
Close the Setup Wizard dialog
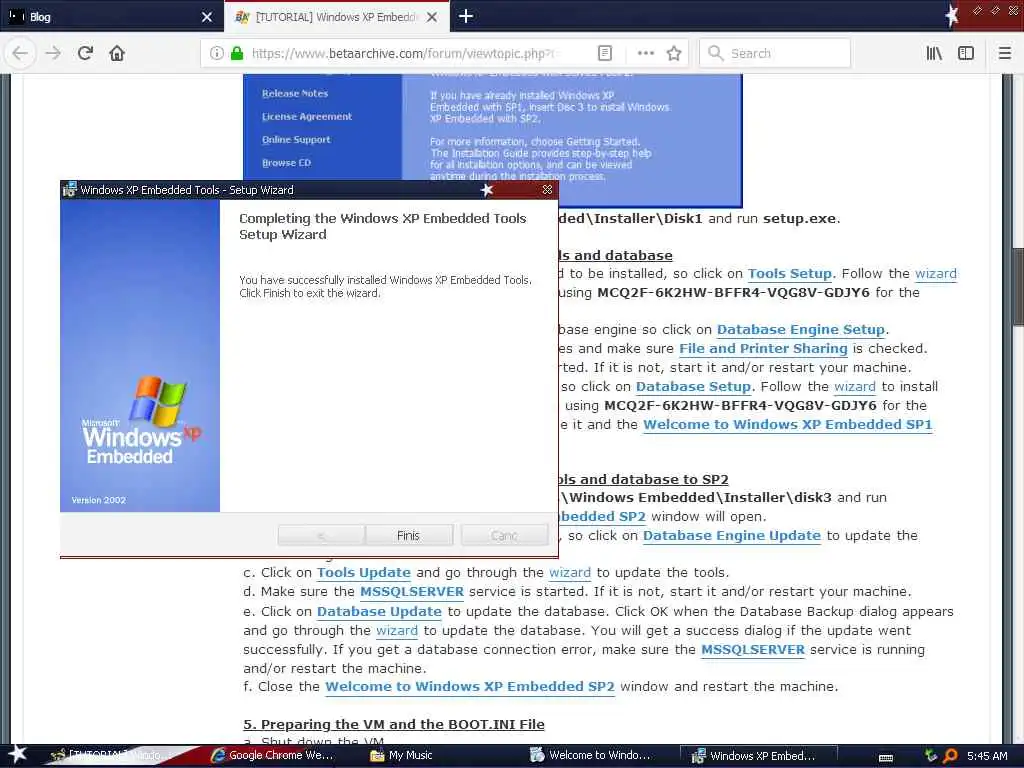547,189
